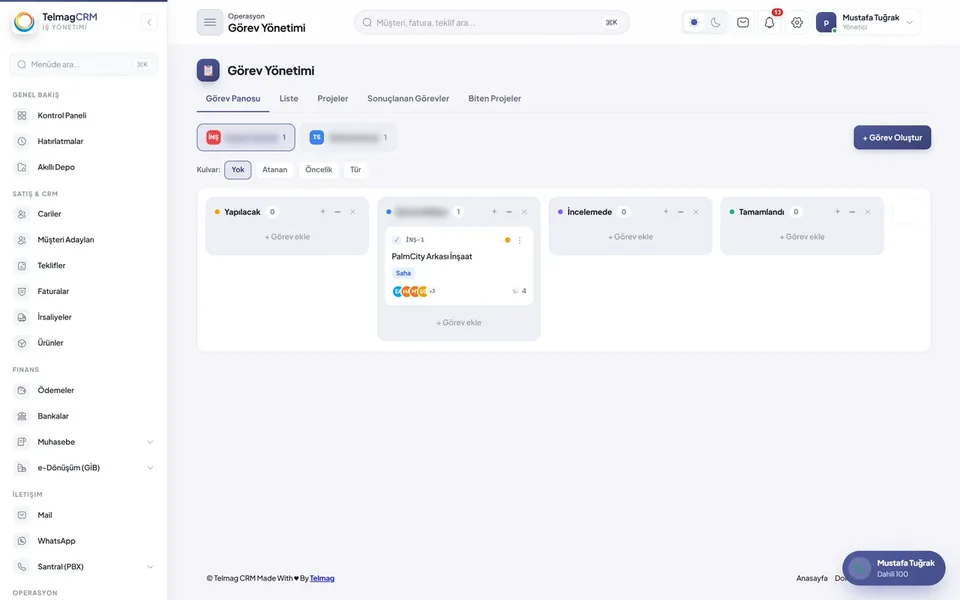Focus the Menüde ara sidebar search field
Viewport: 960px width, 600px height.
84,64
